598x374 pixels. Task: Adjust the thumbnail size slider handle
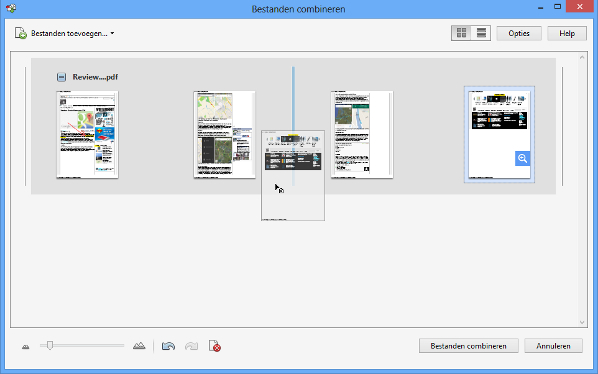50,345
